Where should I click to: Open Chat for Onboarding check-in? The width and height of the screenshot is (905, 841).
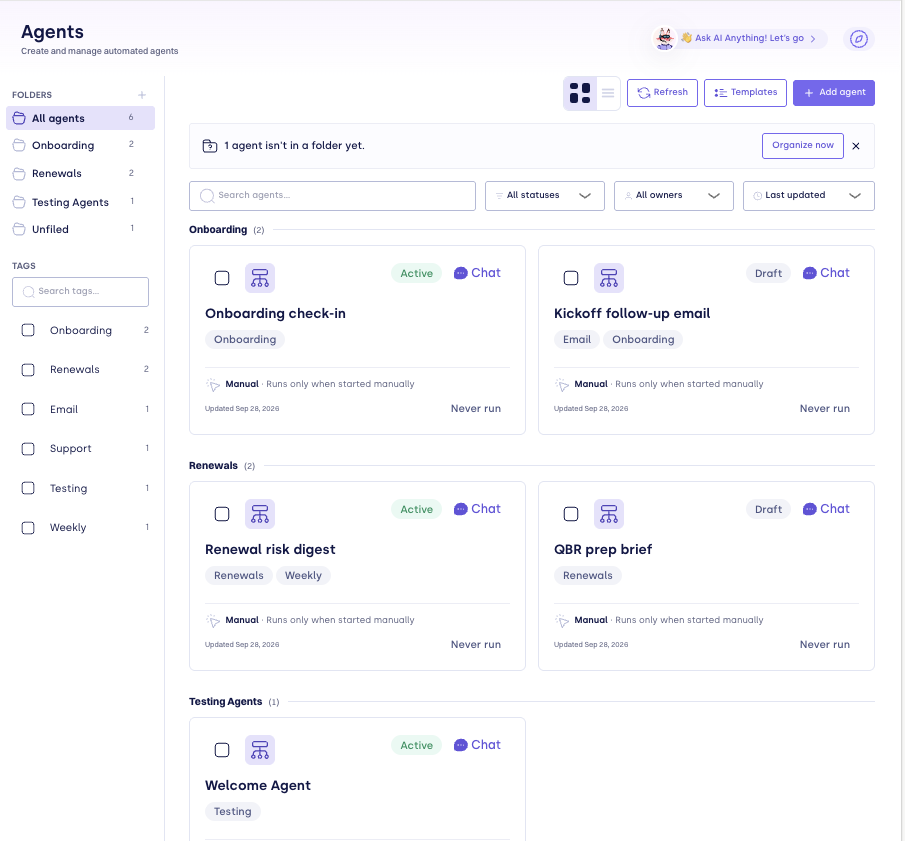click(x=477, y=273)
